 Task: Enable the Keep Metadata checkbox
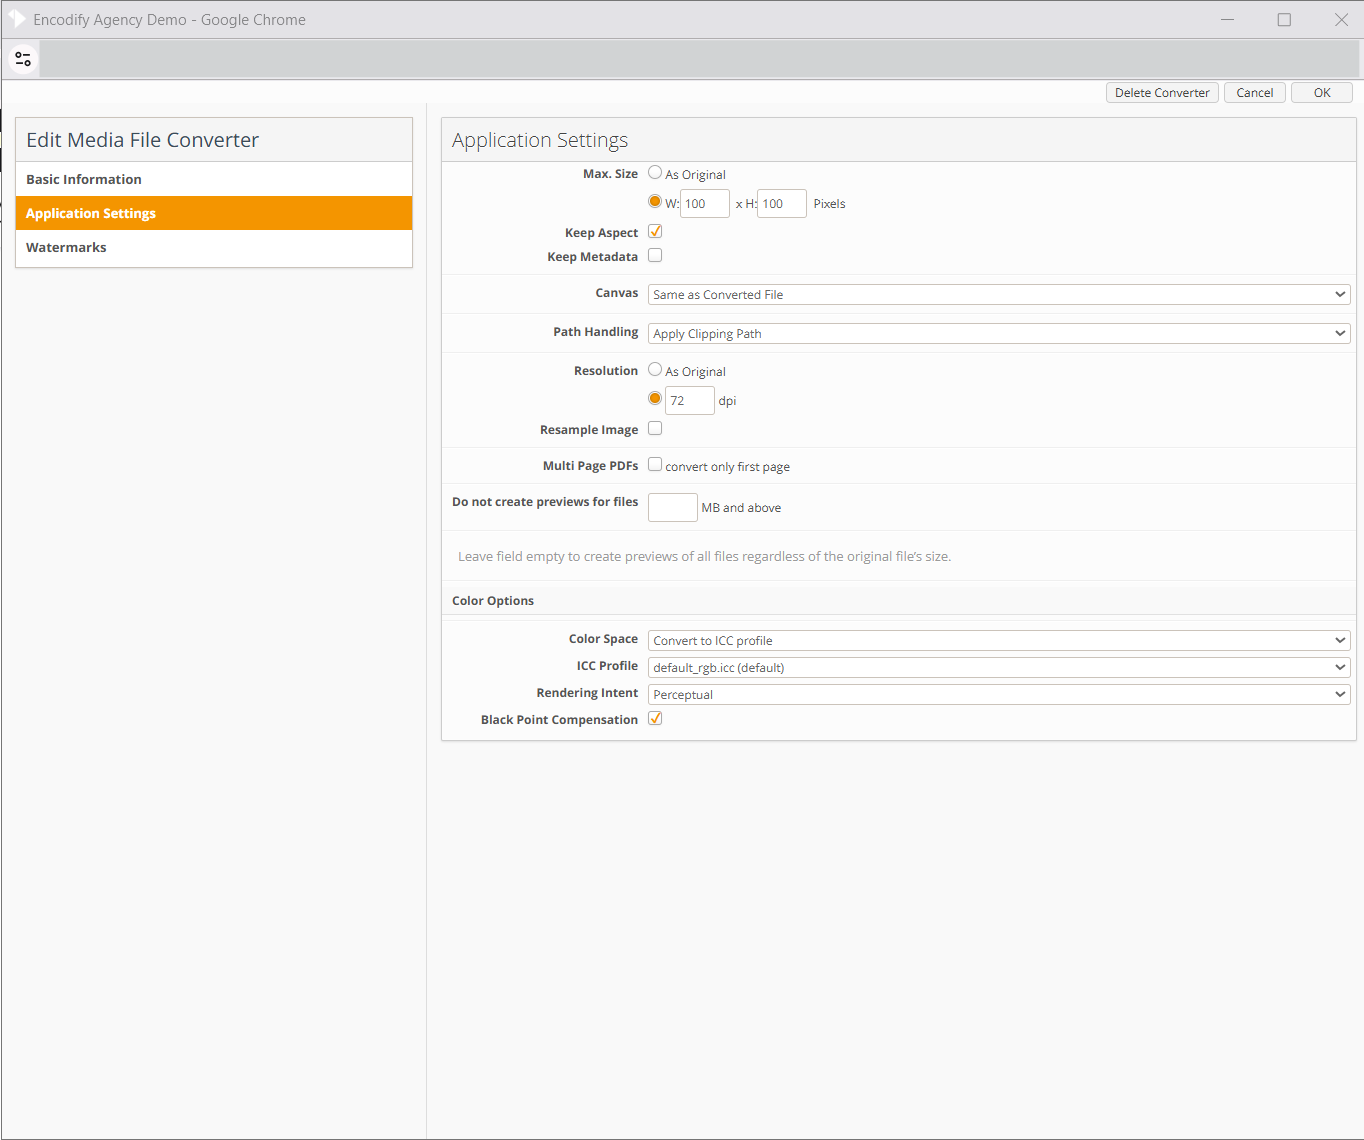coord(655,255)
